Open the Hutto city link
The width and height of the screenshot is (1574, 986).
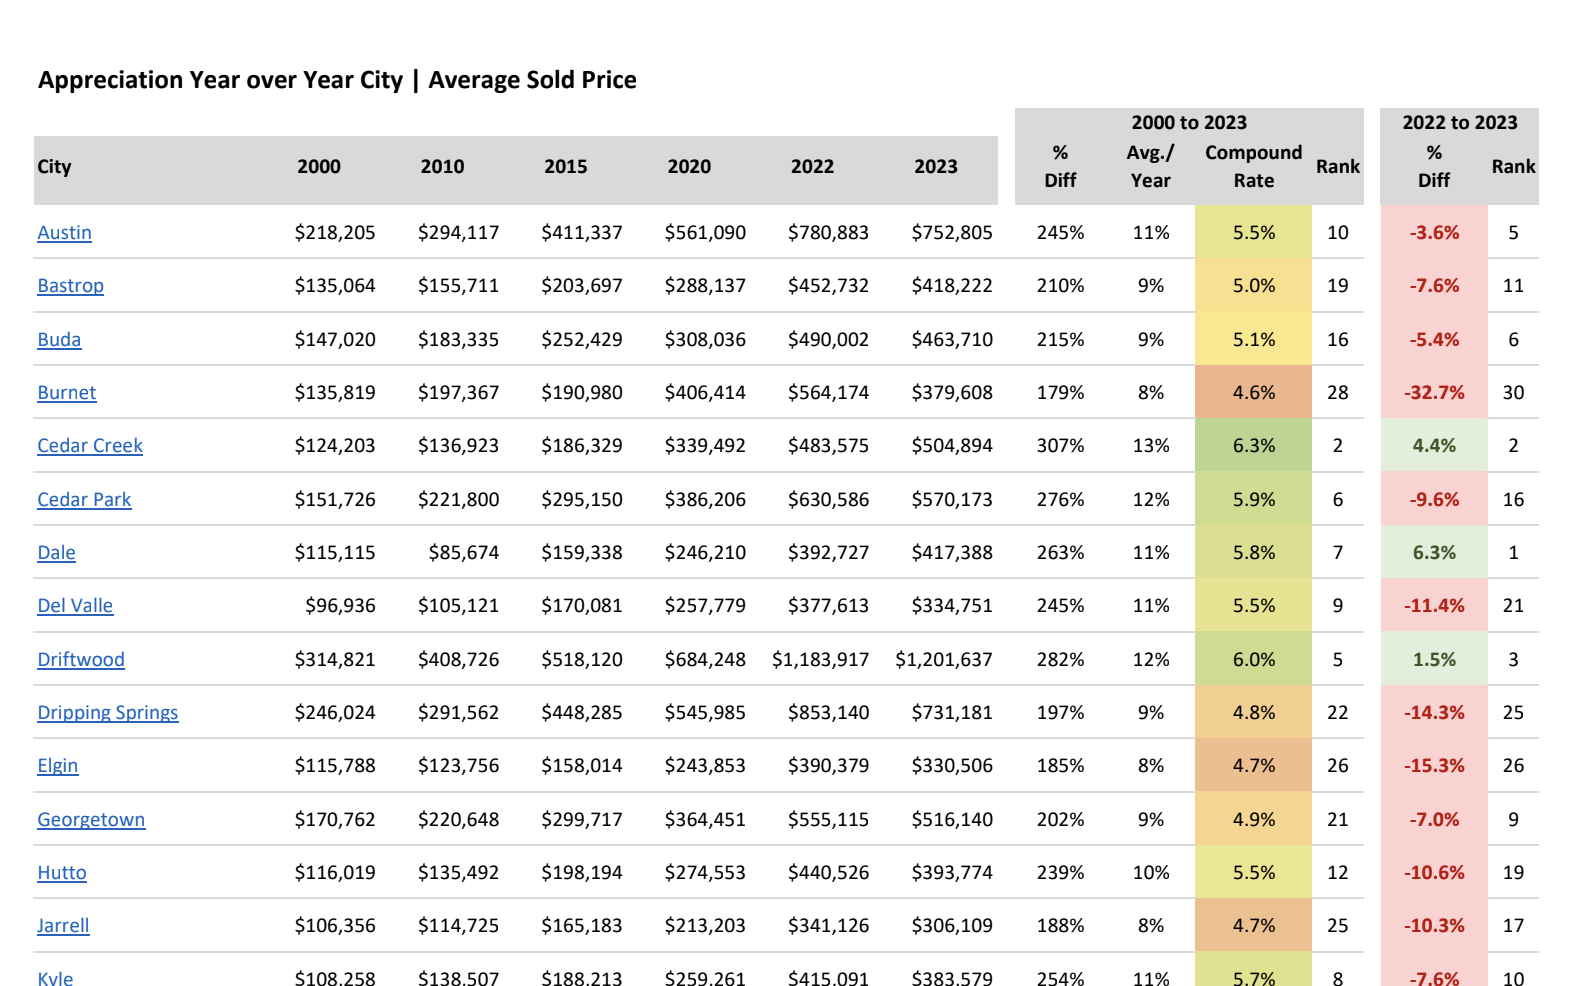62,873
